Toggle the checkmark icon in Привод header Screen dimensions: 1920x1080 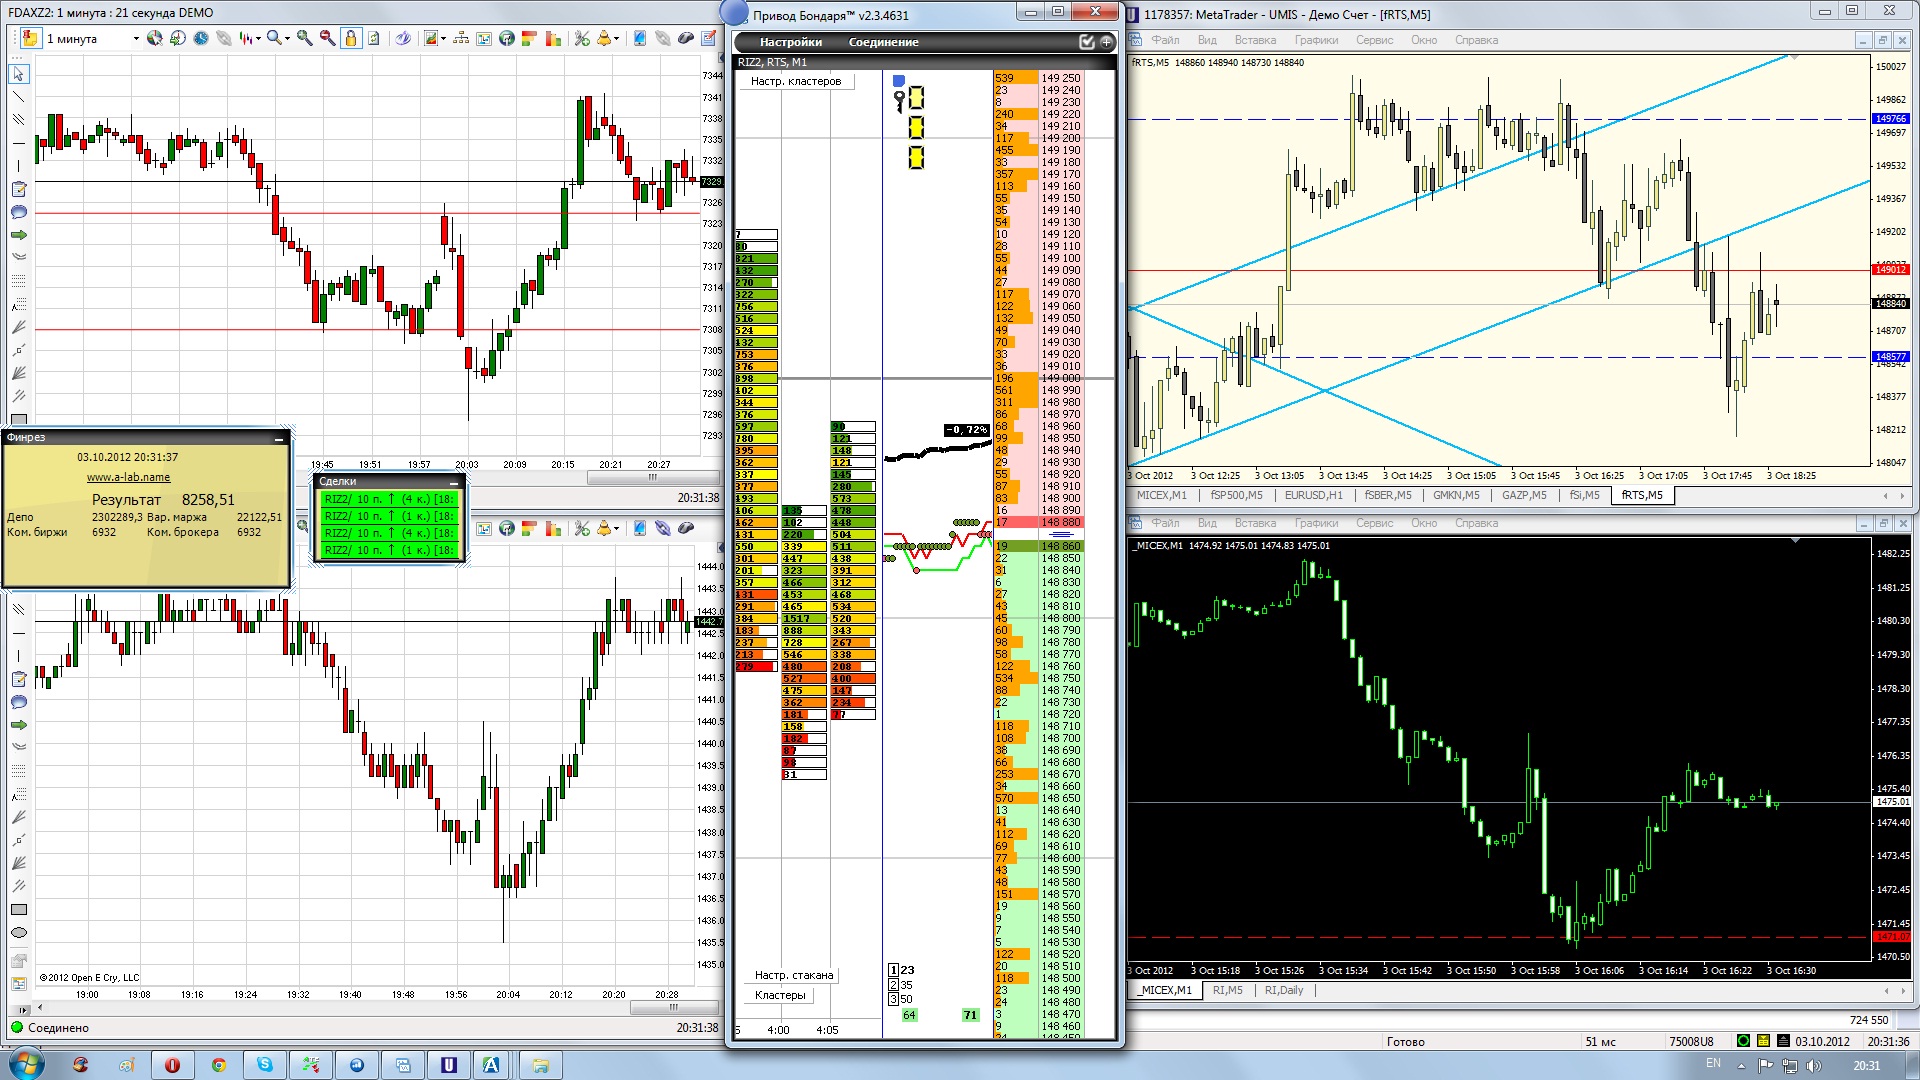point(1087,42)
